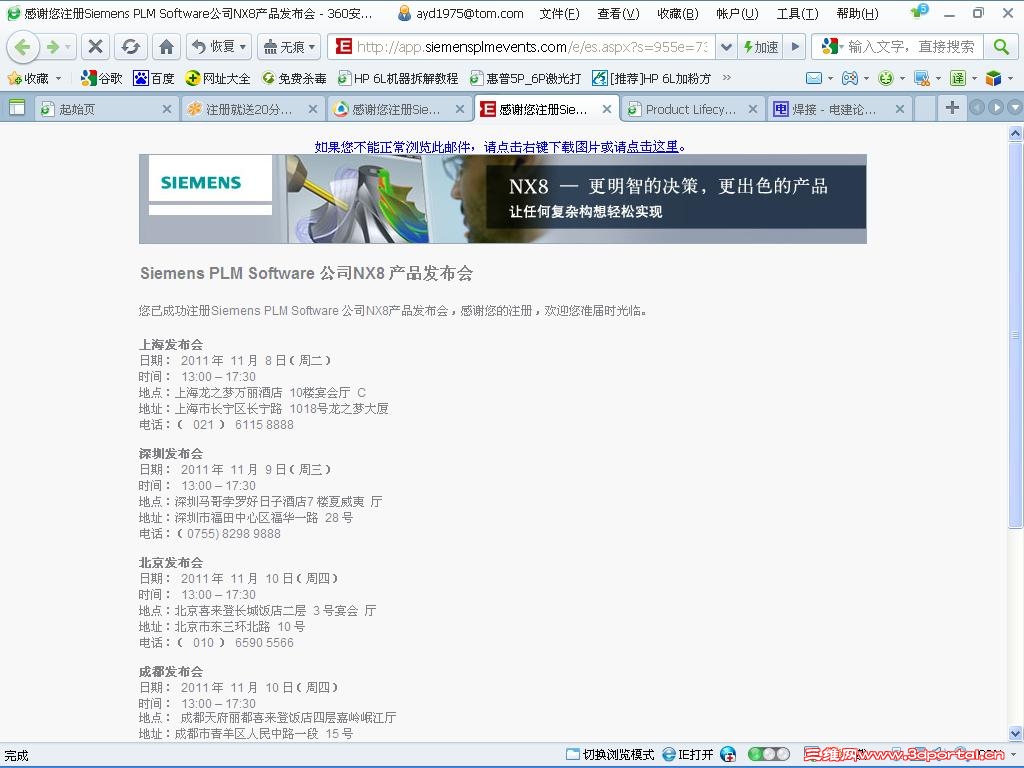Expand the 无痕 dropdown arrow

[313, 46]
